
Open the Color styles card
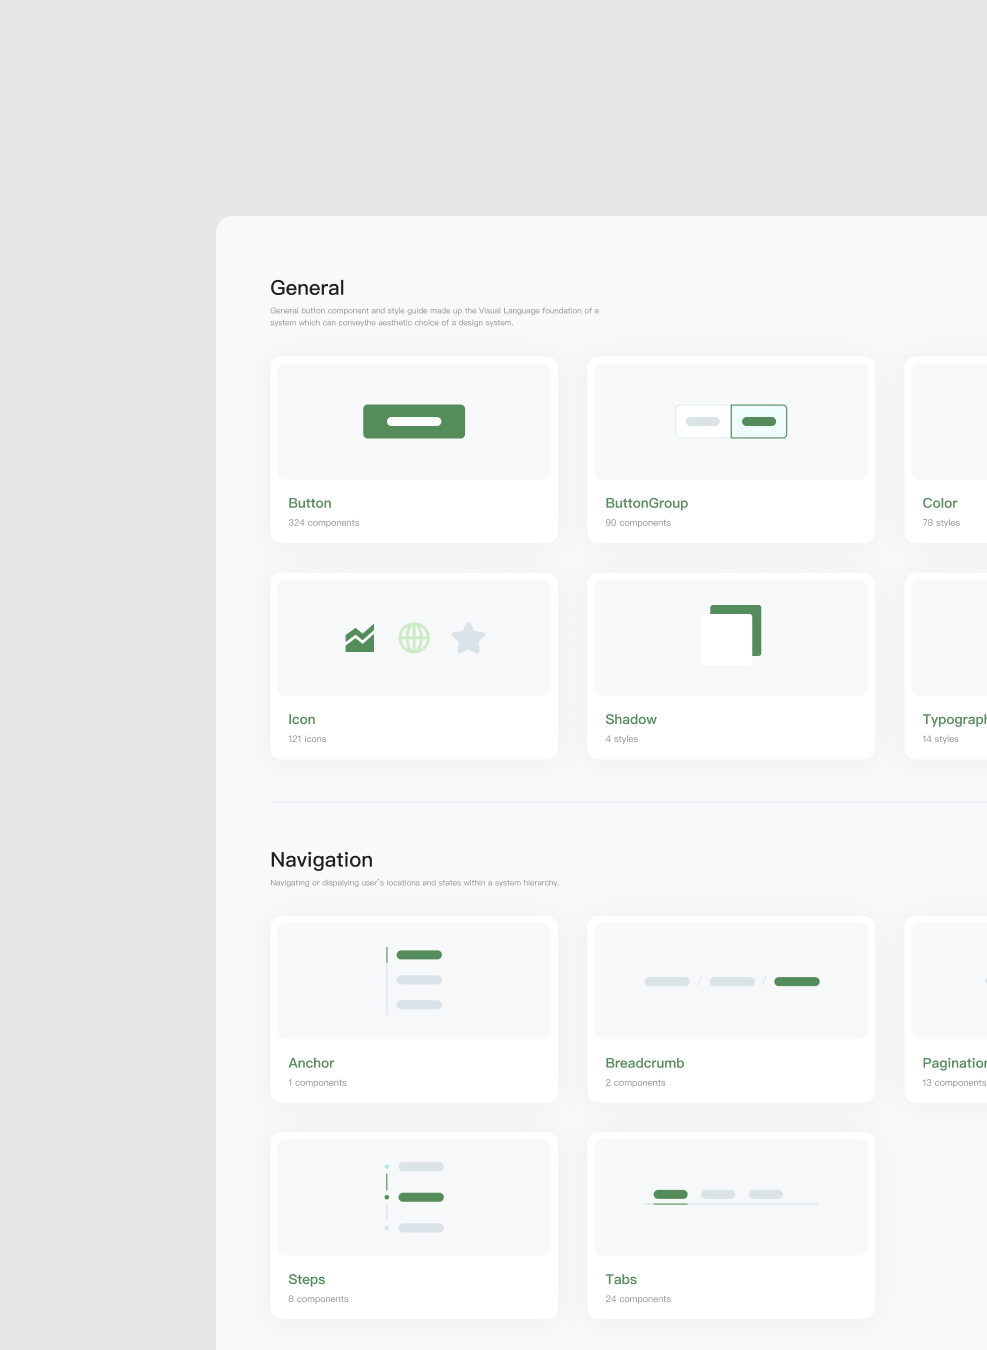point(945,450)
